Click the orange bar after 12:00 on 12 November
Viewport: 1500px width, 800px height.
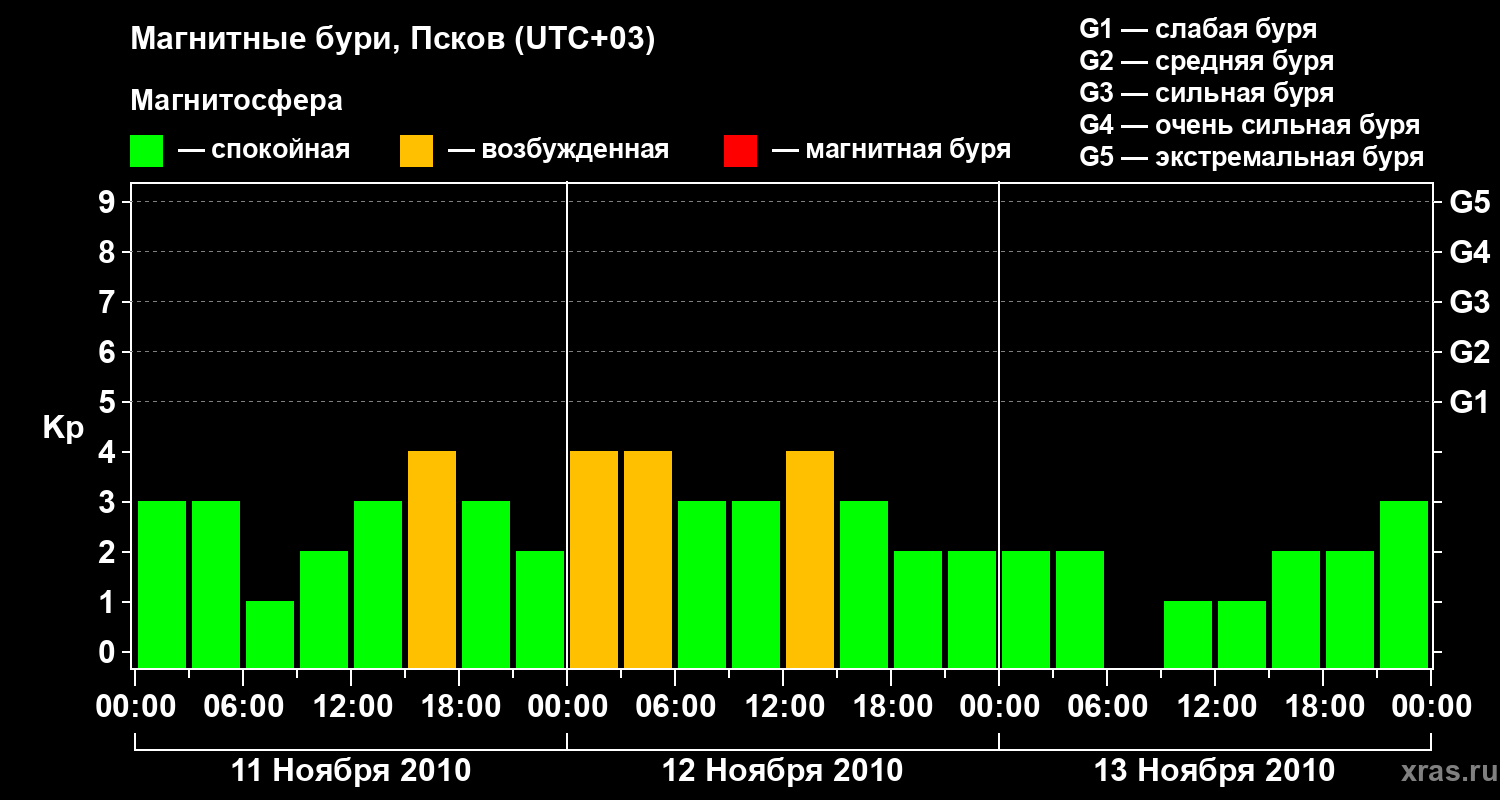pos(810,559)
